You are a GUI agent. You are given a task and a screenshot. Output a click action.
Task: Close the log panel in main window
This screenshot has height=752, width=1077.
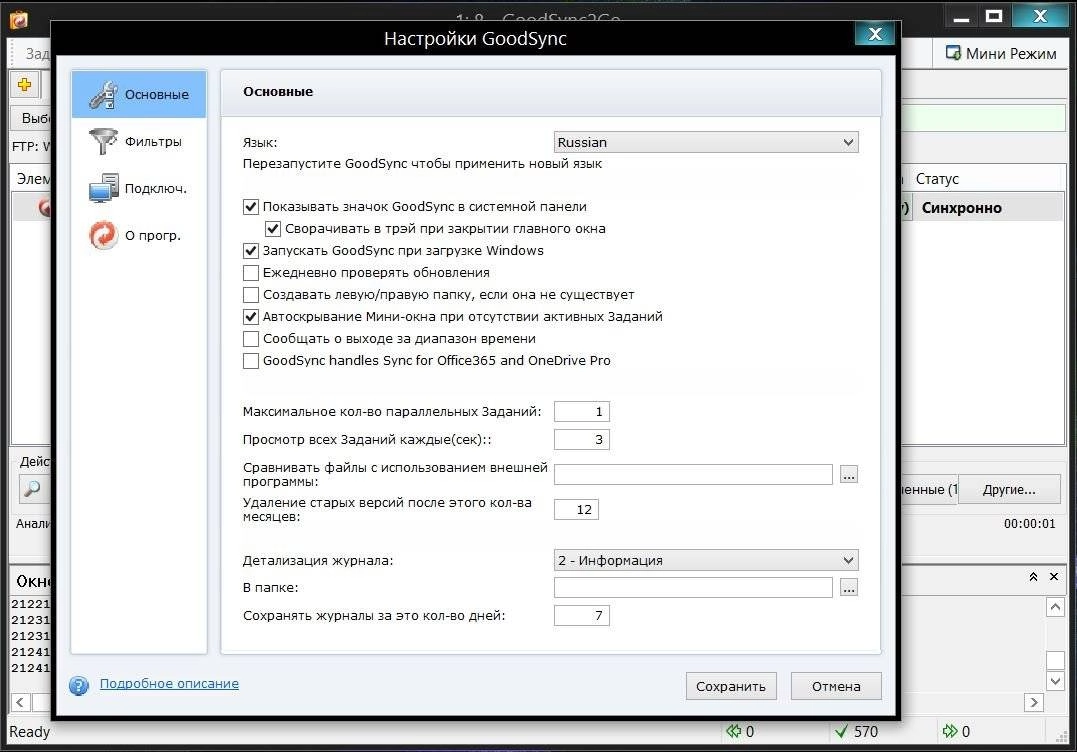(x=1054, y=577)
